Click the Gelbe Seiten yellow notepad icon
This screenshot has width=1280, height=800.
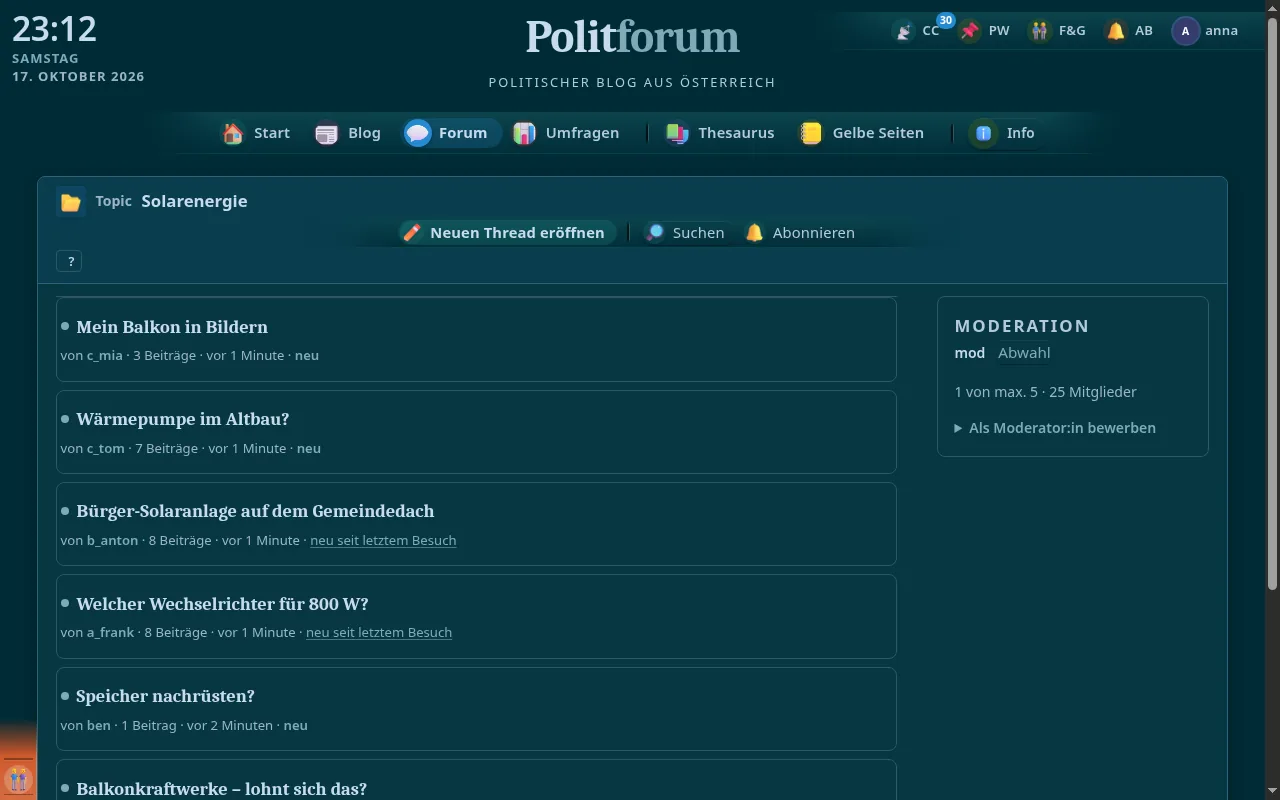pos(812,133)
